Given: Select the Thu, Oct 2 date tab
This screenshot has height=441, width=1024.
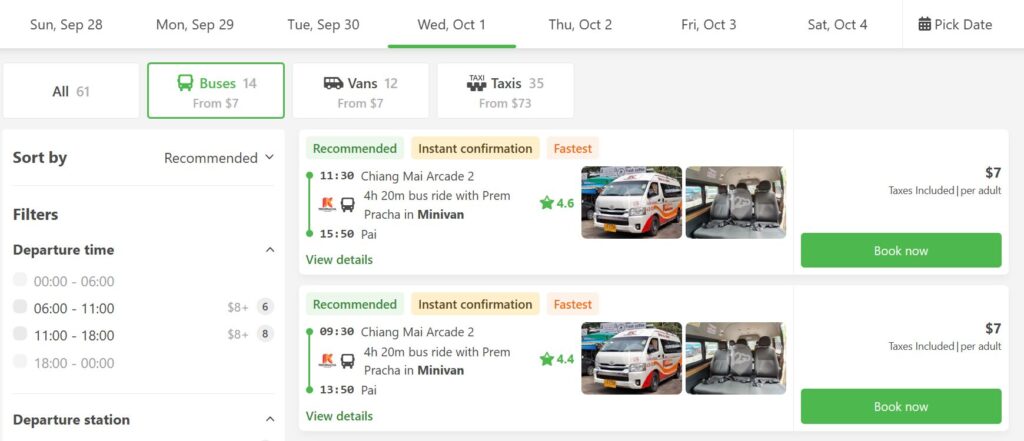Looking at the screenshot, I should pyautogui.click(x=580, y=24).
